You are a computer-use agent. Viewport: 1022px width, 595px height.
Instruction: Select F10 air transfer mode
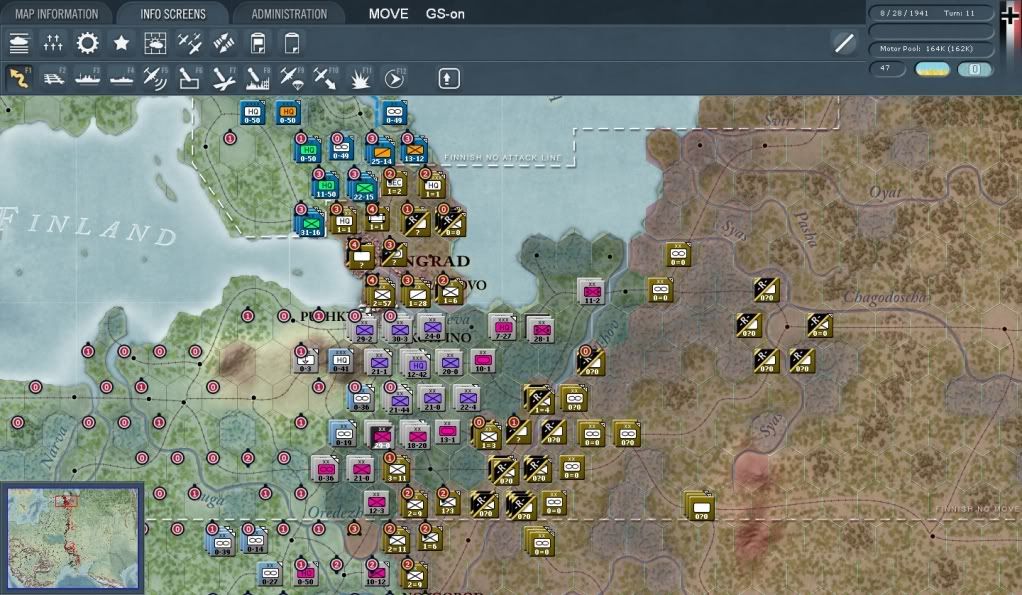325,78
